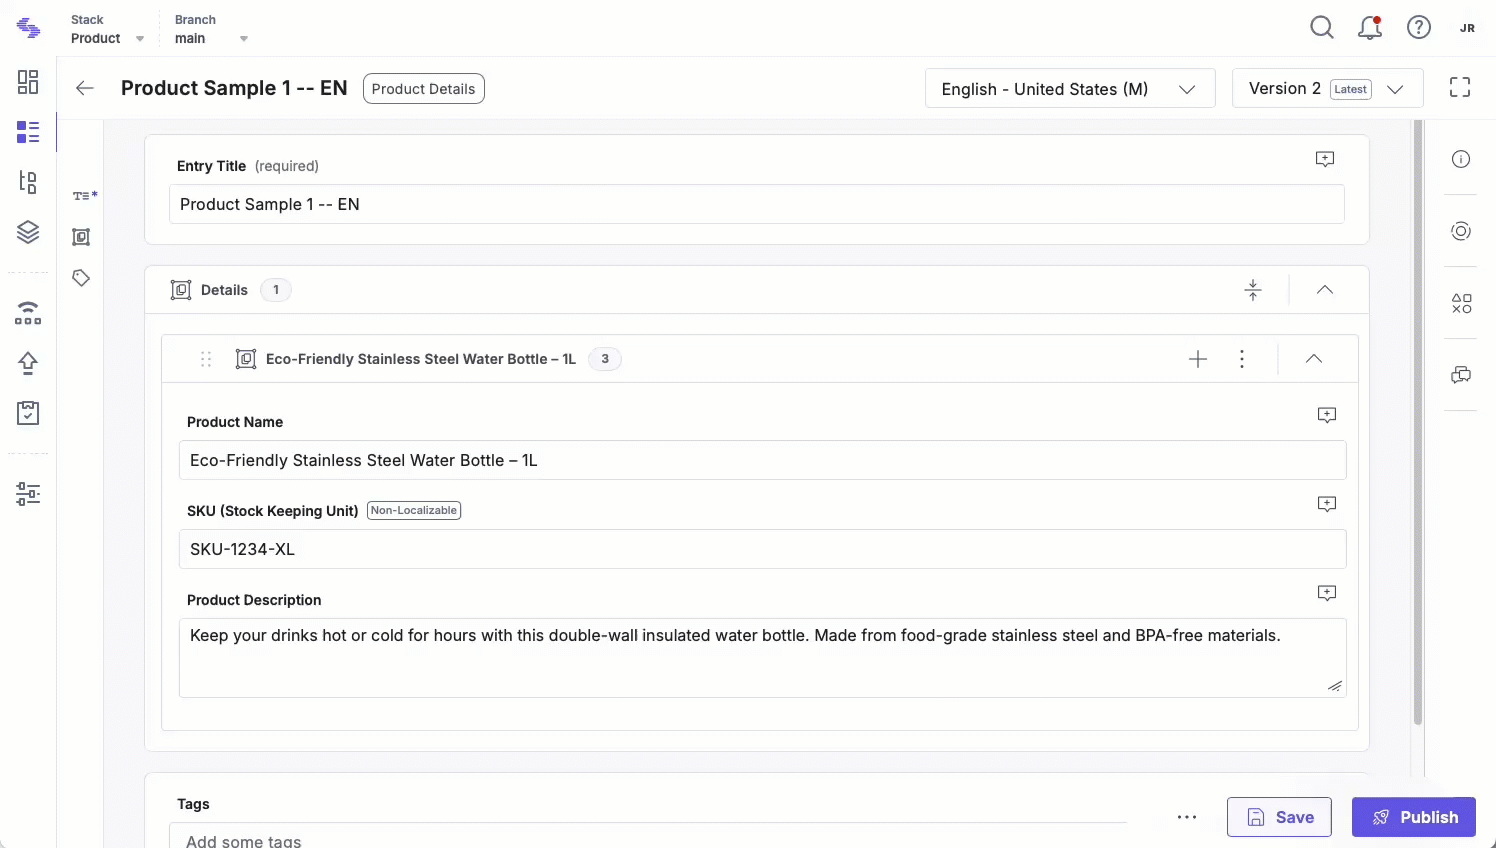The image size is (1496, 848).
Task: Collapse the Details group with the chevron
Action: pos(1325,290)
